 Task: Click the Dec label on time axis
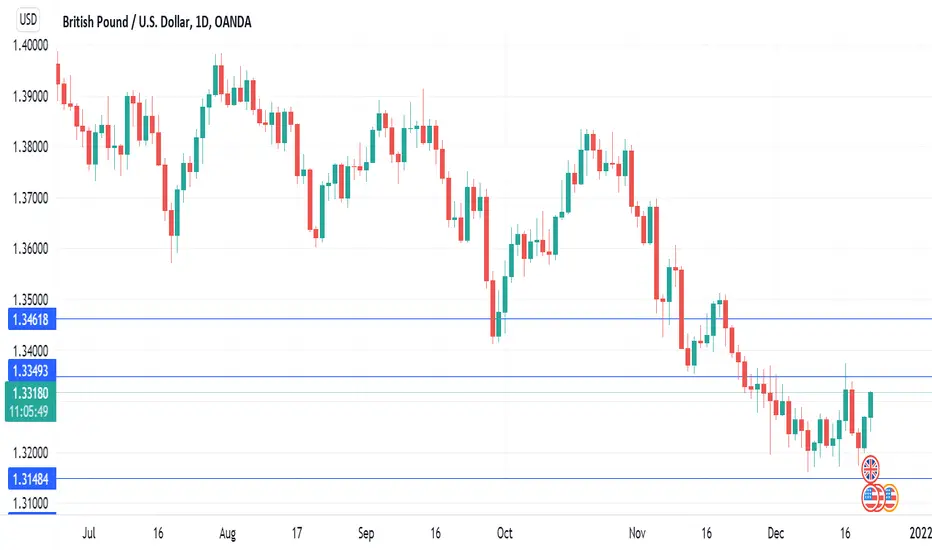pos(776,533)
